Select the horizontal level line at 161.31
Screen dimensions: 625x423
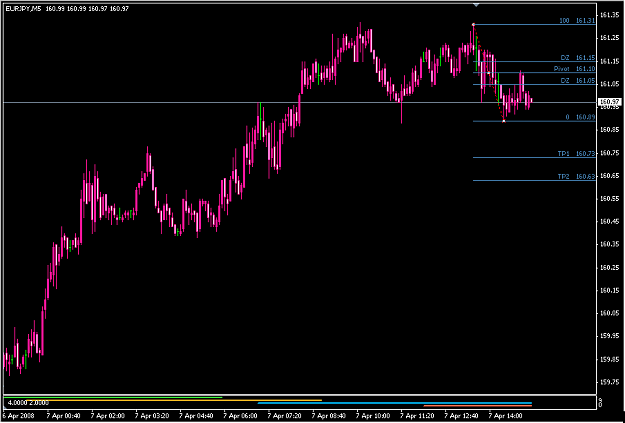(534, 25)
